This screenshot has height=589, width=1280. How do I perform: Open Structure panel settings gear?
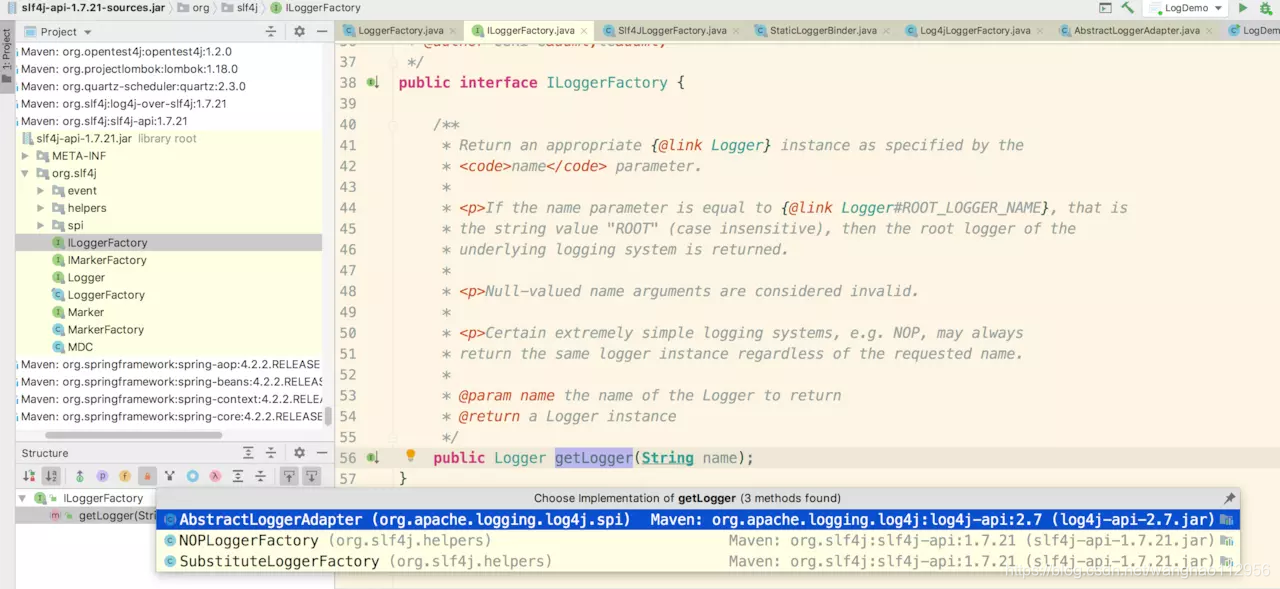pos(299,453)
